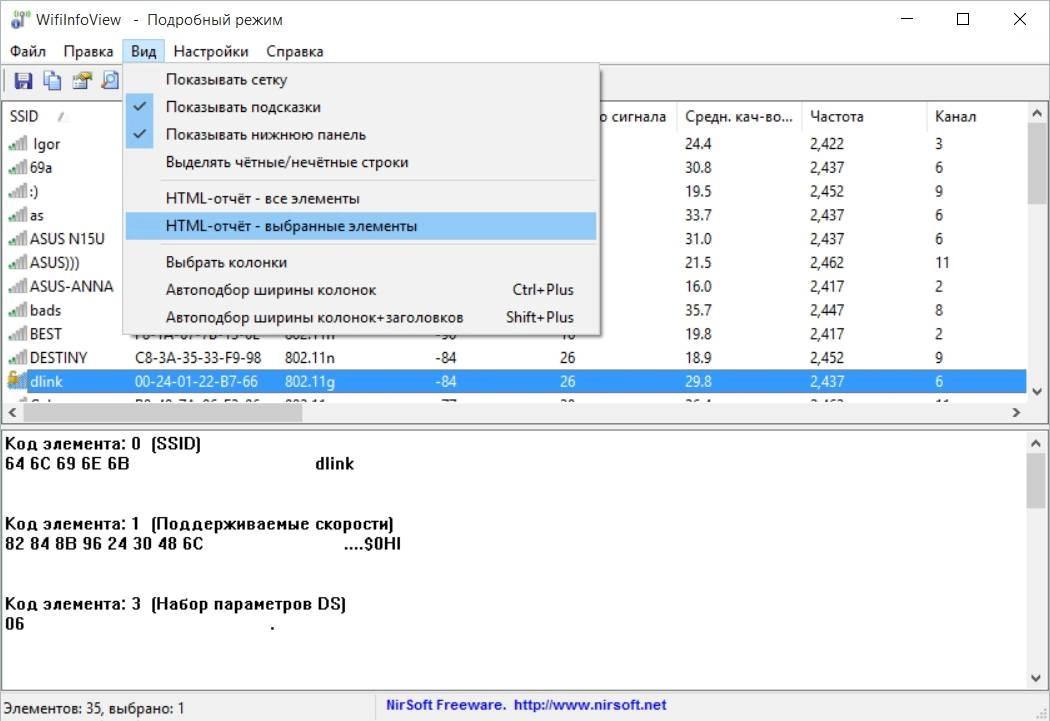Screen dimensions: 1050x721
Task: Open the Настройки menu
Action: coord(210,52)
